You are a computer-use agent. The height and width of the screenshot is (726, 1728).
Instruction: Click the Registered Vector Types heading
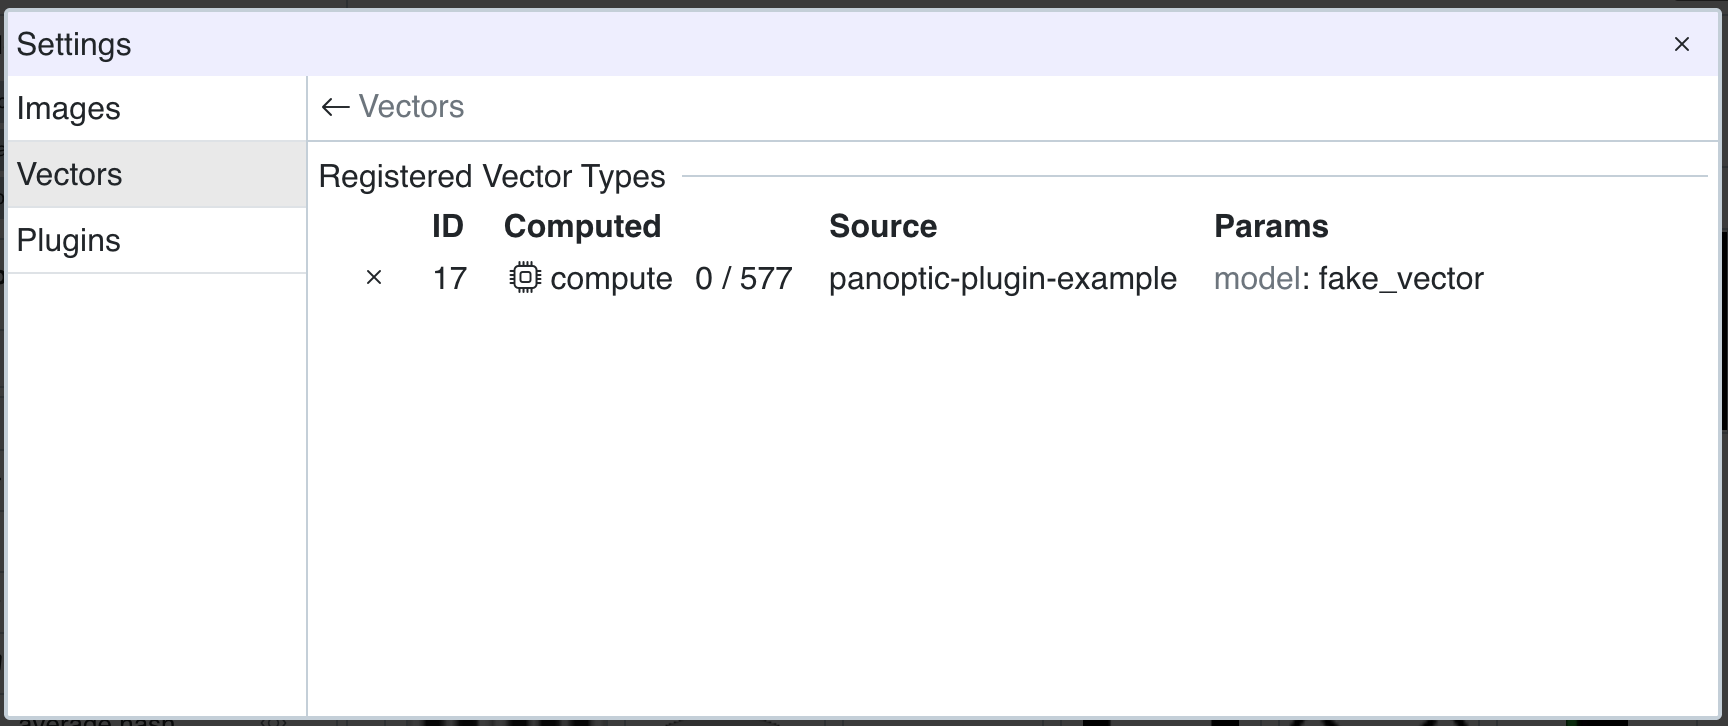click(492, 176)
